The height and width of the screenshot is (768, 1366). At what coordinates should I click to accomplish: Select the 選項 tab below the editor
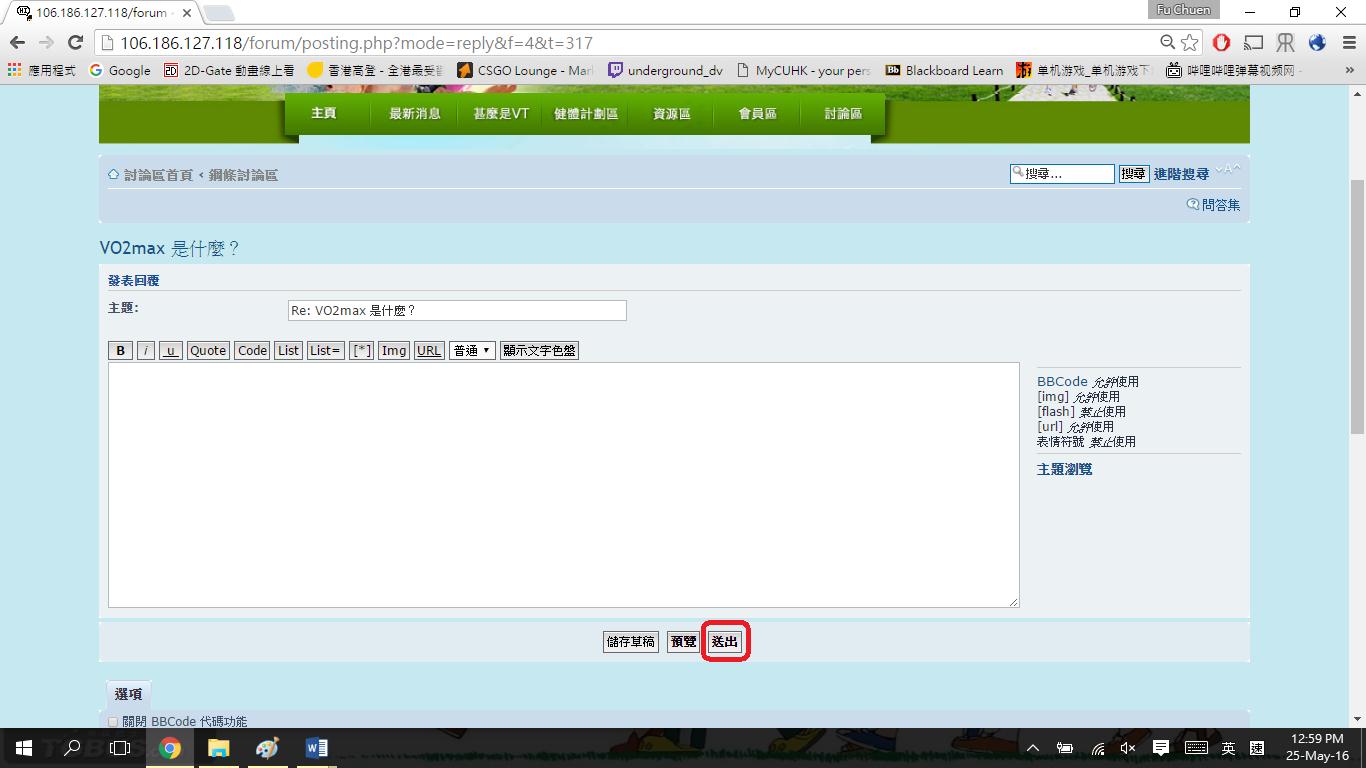(x=128, y=694)
